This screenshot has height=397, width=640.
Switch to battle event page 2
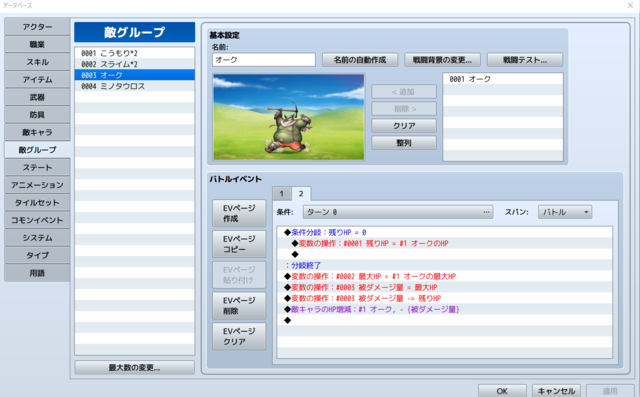coord(301,193)
